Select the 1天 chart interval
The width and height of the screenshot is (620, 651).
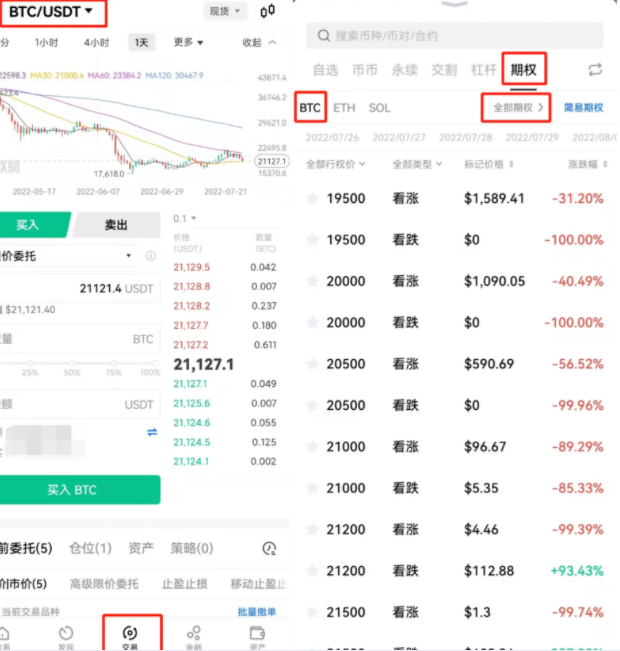[x=141, y=42]
